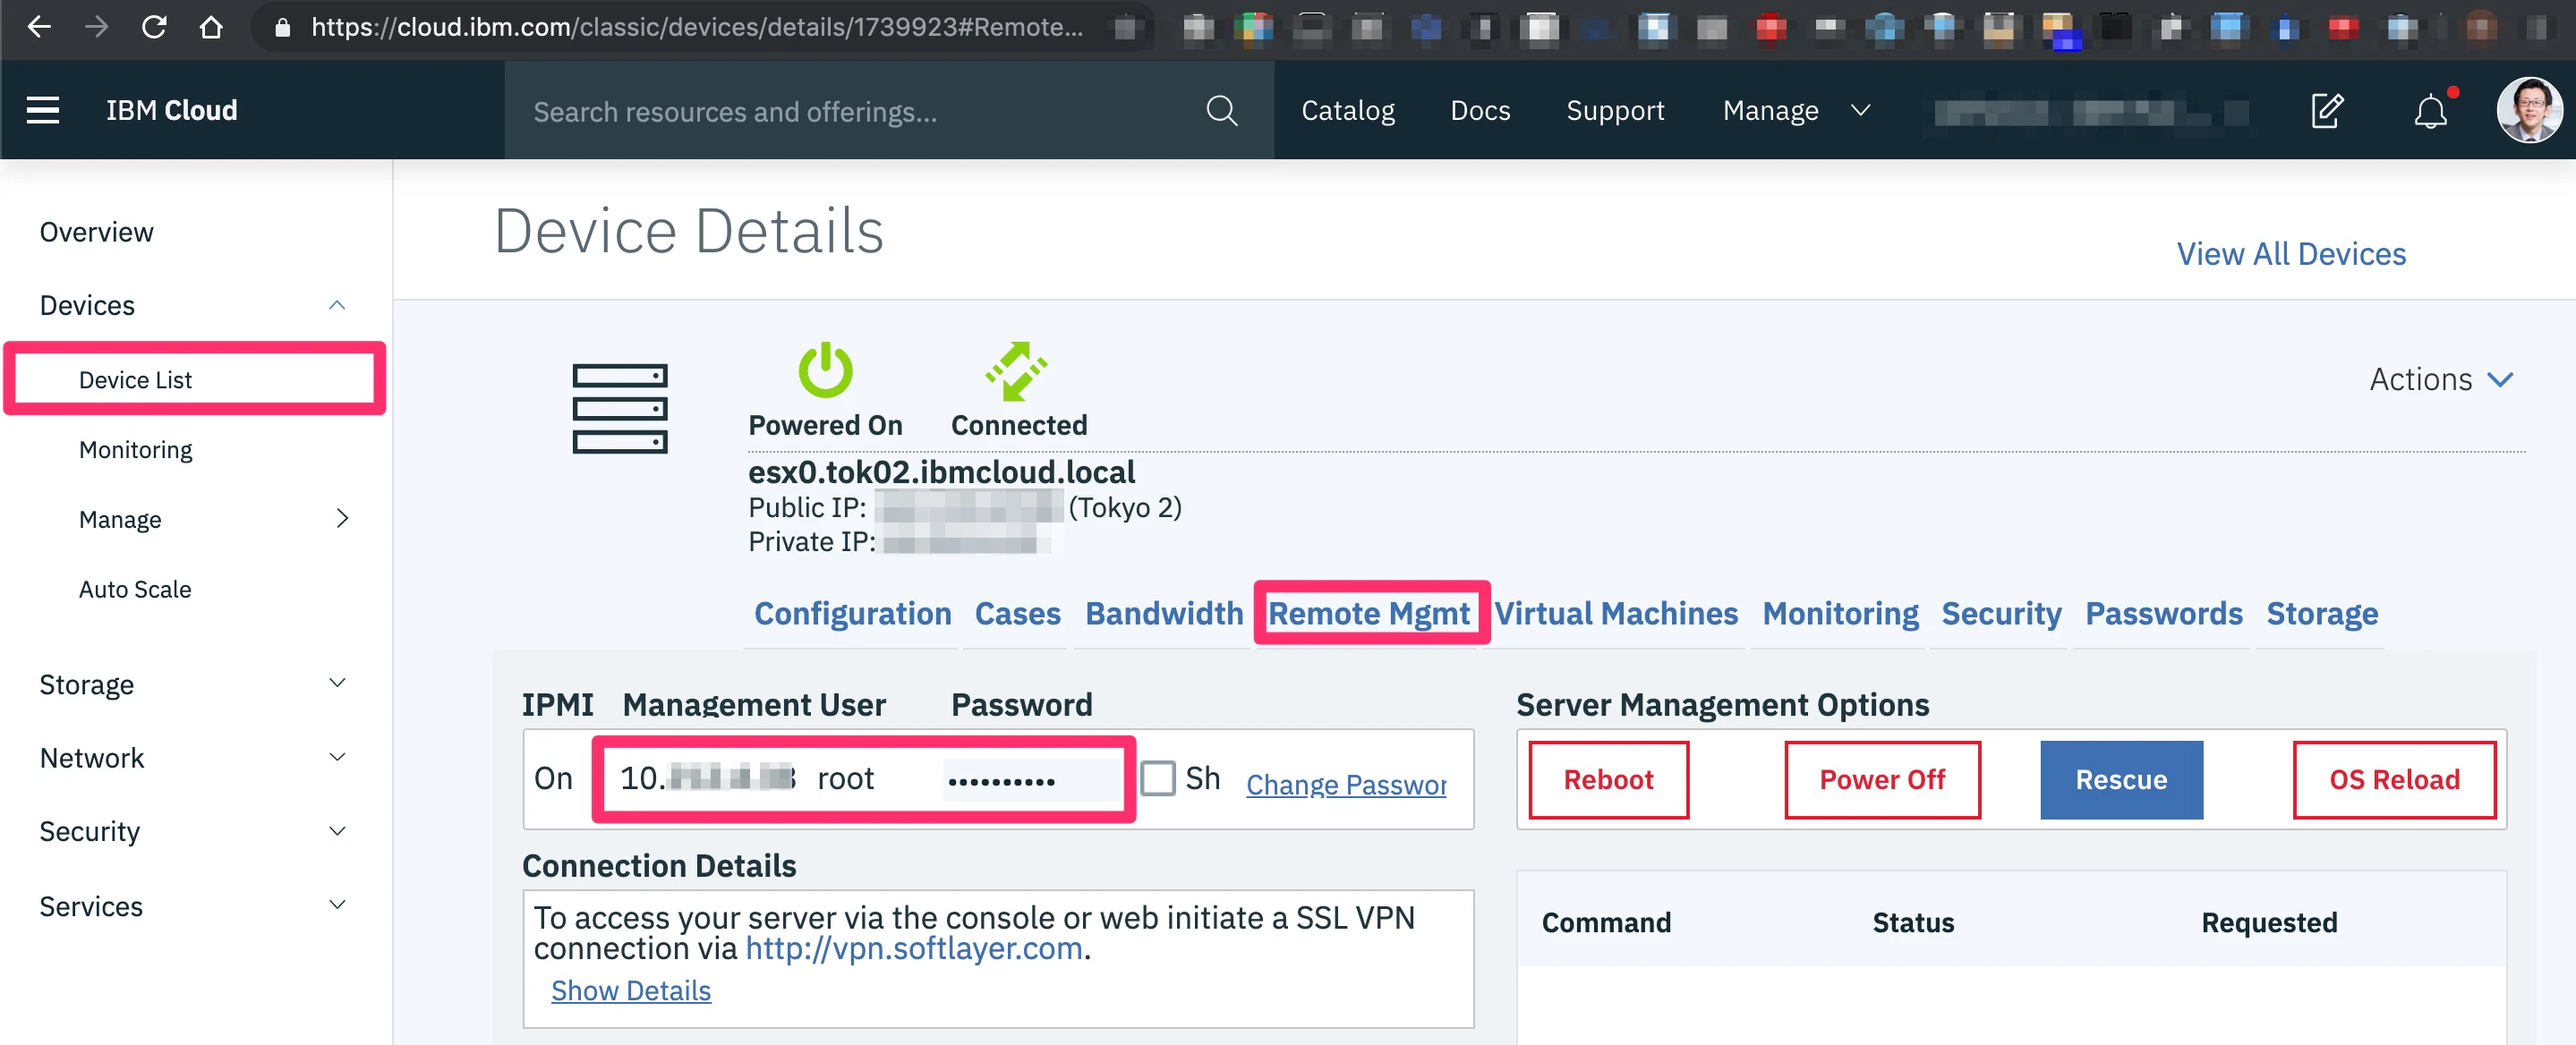Screen dimensions: 2576x1045
Task: Click the Connected network status icon
Action: 1016,370
